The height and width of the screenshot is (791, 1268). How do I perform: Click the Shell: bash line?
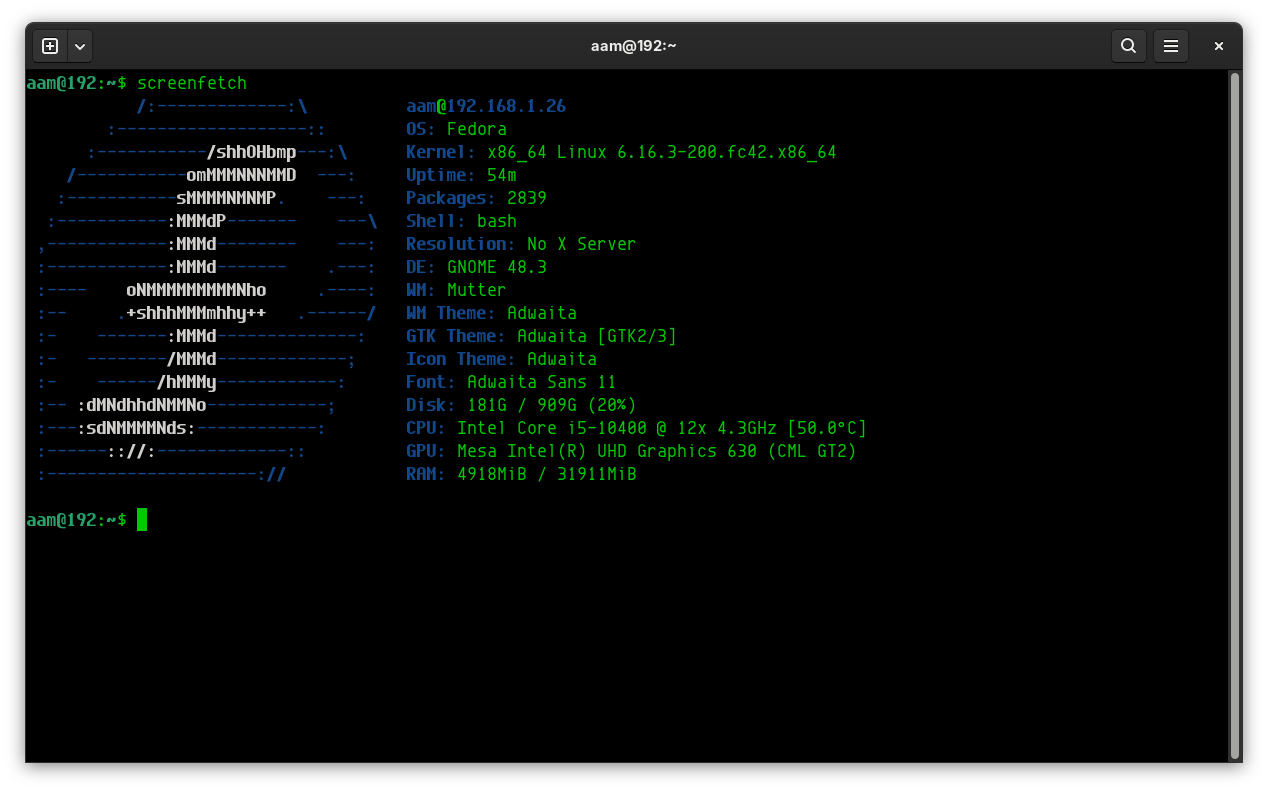[461, 221]
